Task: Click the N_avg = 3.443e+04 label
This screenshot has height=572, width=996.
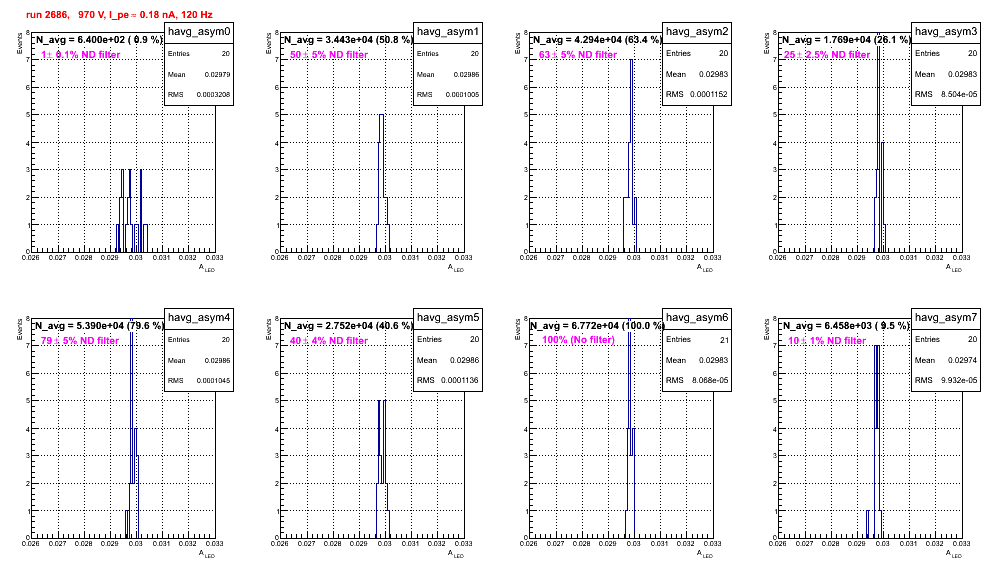Action: 347,39
